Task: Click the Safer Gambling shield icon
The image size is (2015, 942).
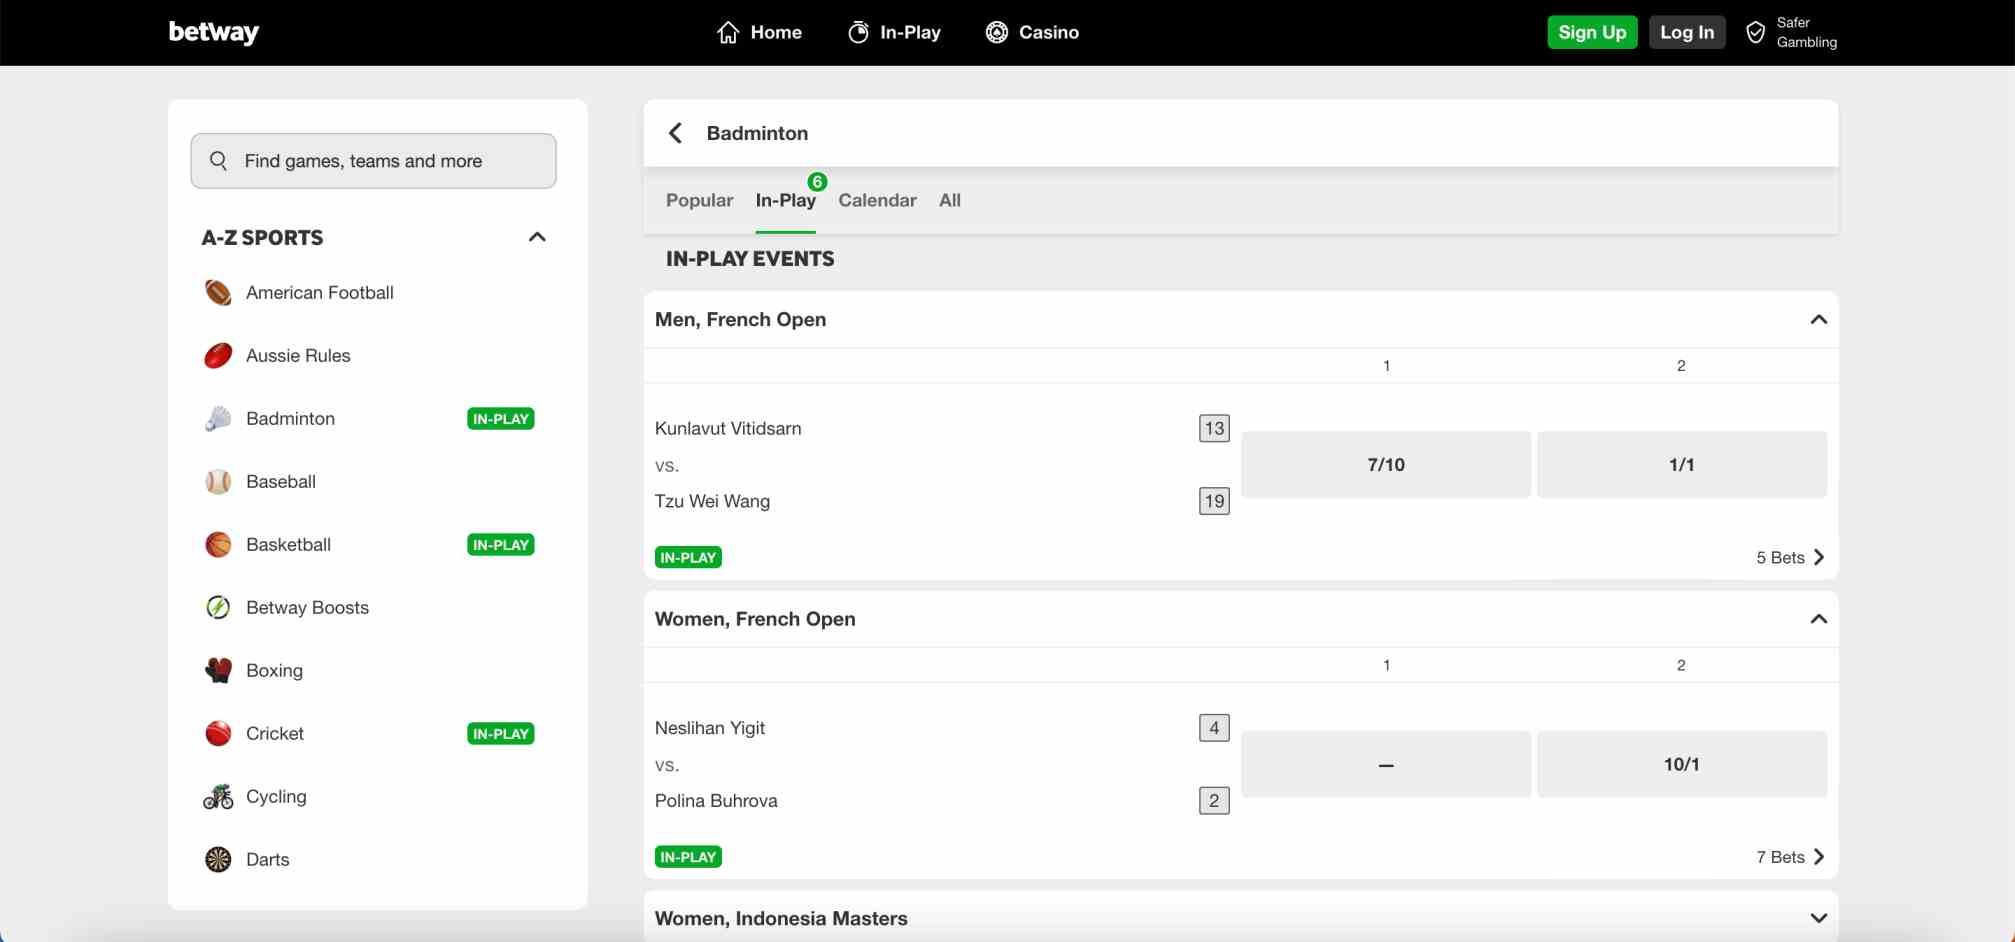Action: point(1755,31)
